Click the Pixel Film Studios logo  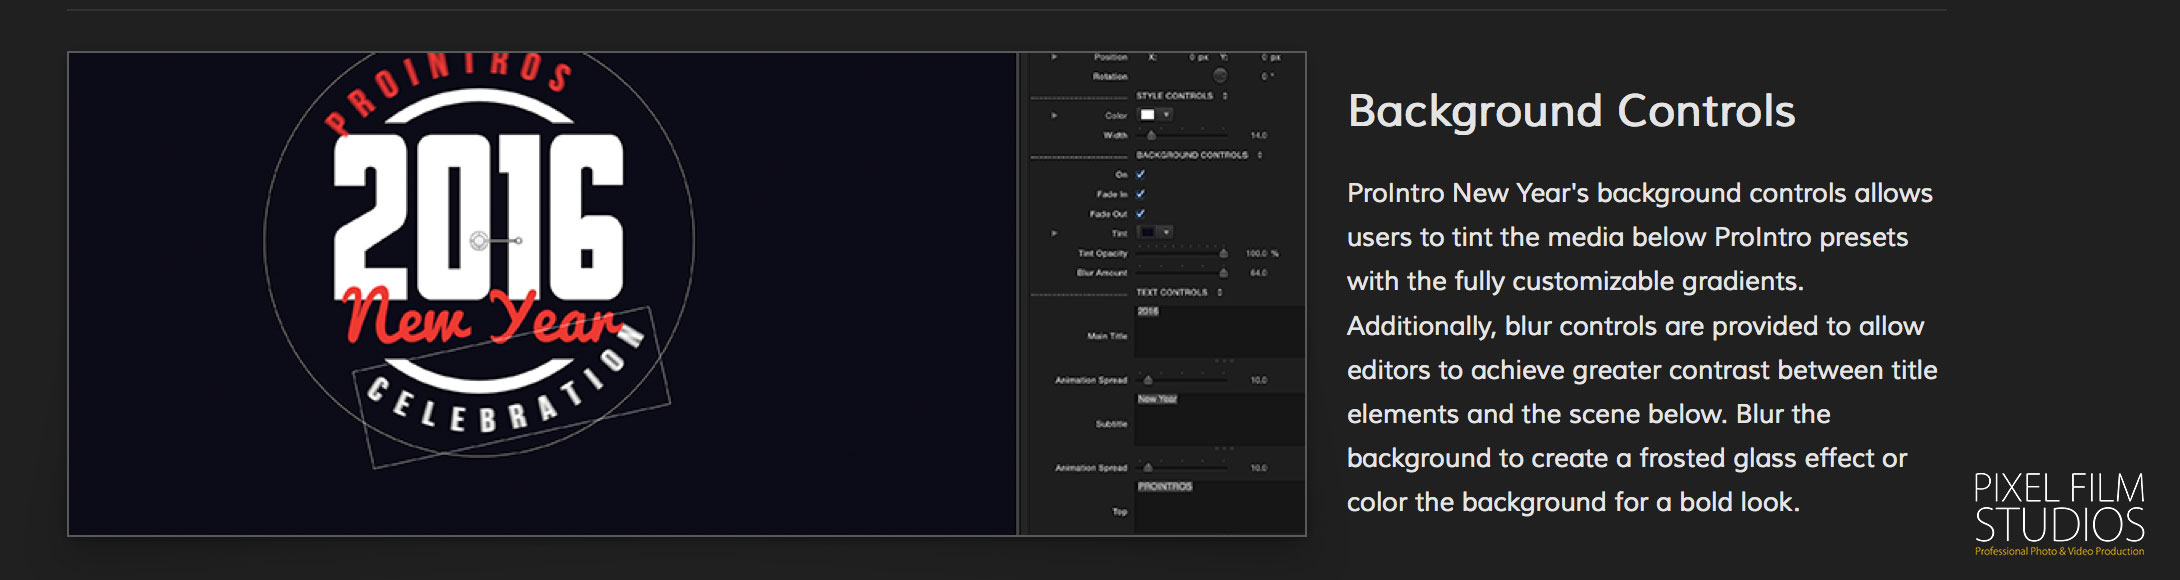(2059, 514)
